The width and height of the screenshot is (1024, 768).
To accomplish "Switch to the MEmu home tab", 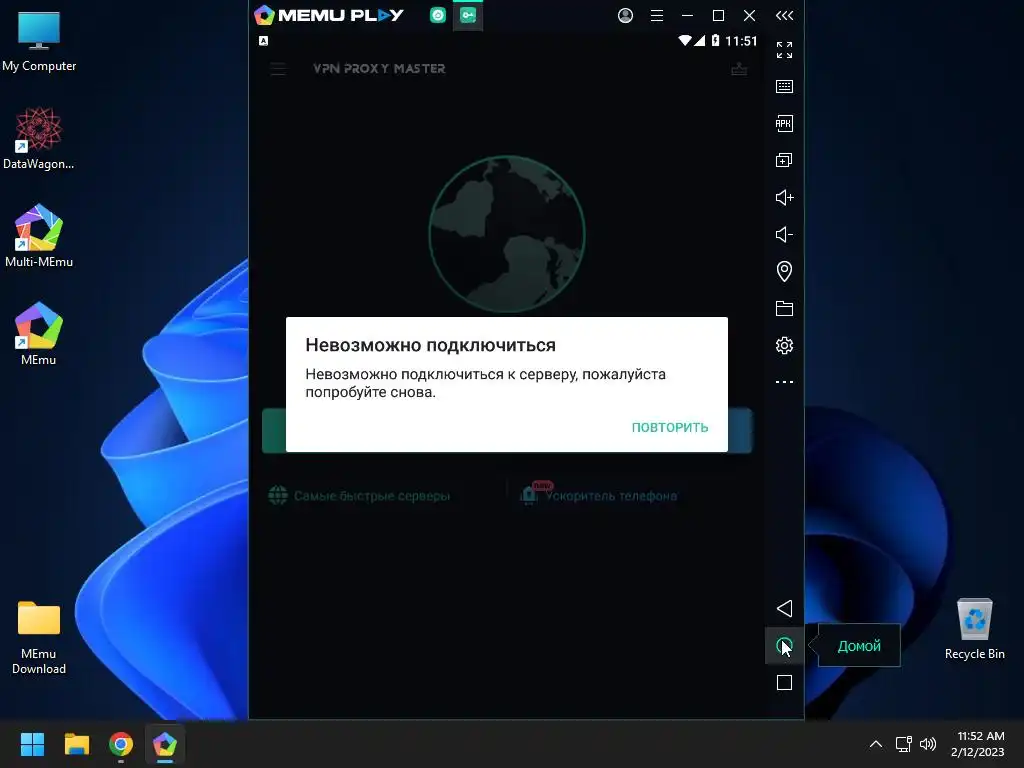I will [438, 15].
